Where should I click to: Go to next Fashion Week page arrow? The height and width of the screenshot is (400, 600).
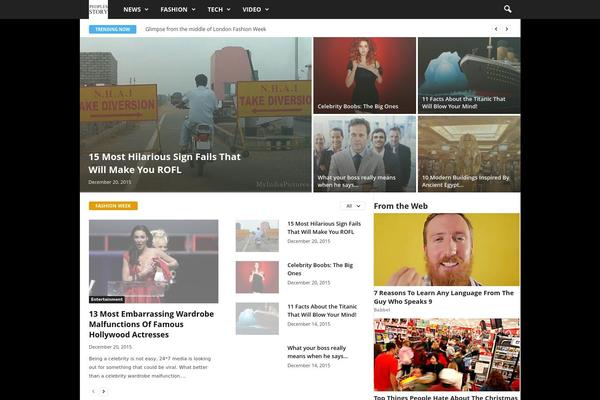pos(103,391)
